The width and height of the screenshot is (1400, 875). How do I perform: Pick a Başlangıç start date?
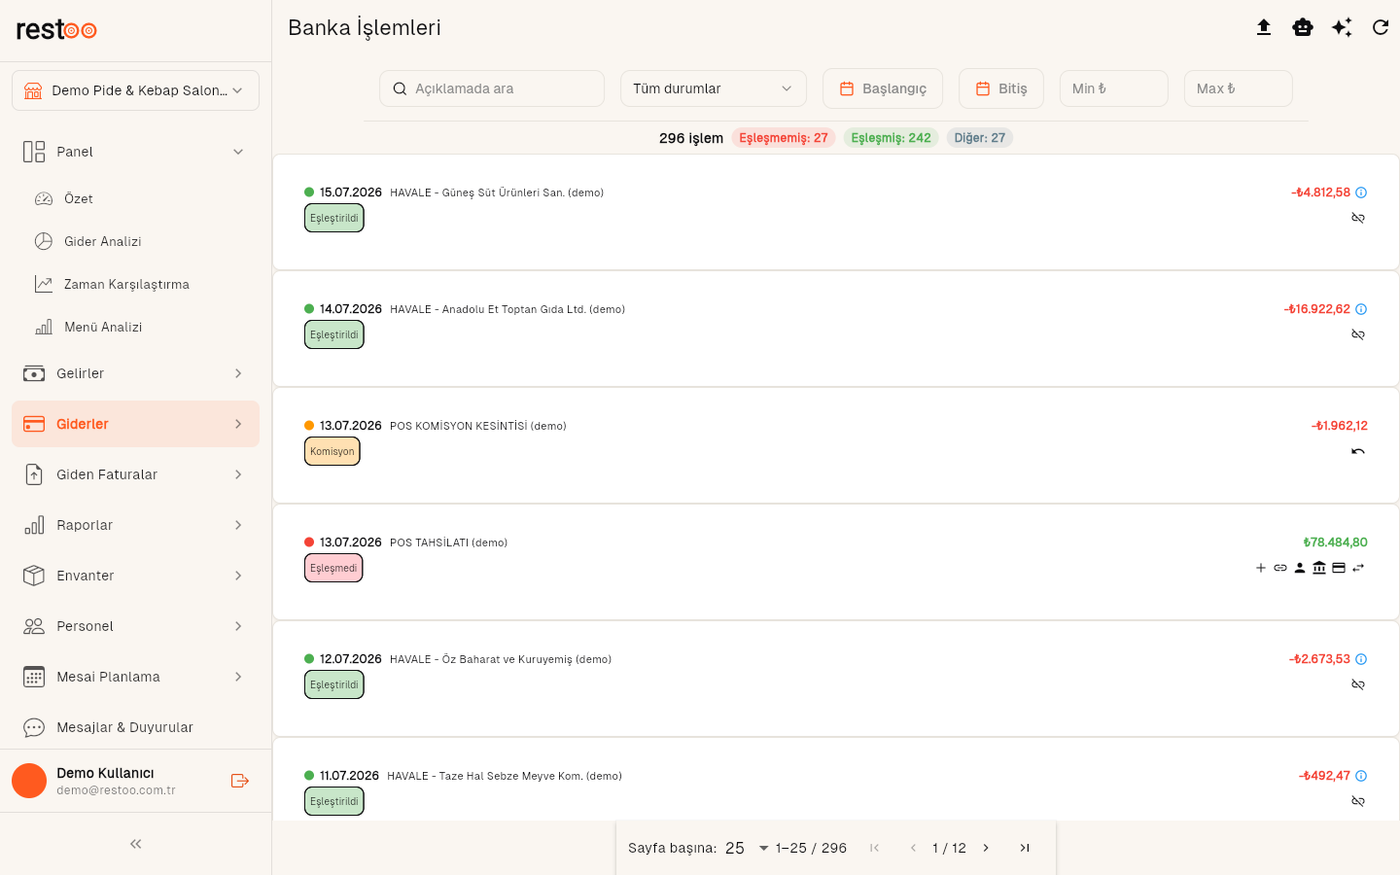click(x=883, y=89)
